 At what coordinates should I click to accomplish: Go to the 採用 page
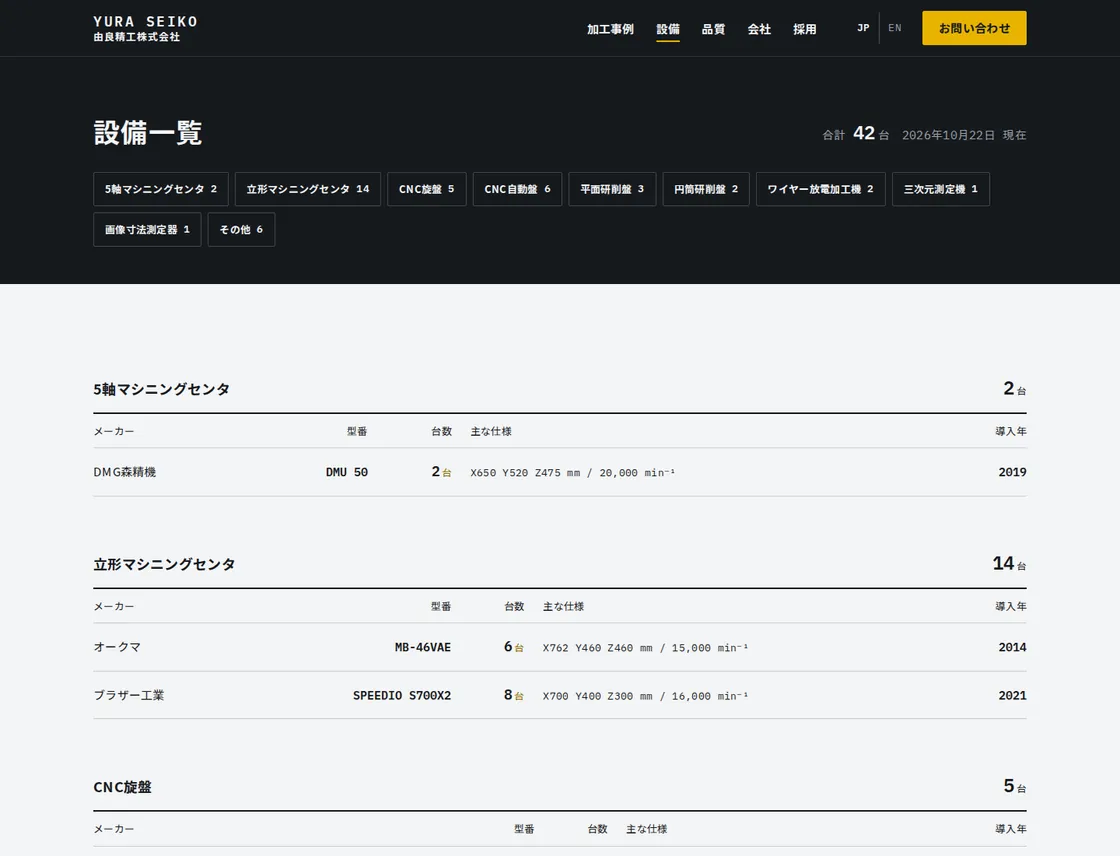pos(804,29)
